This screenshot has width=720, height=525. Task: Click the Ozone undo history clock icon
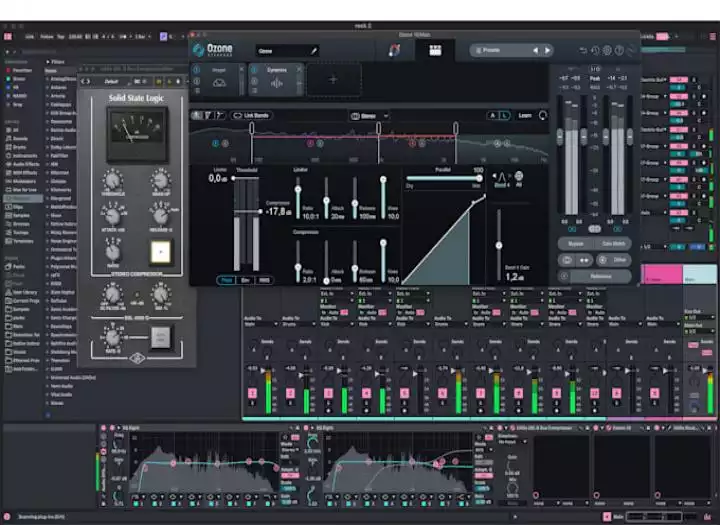pos(595,50)
